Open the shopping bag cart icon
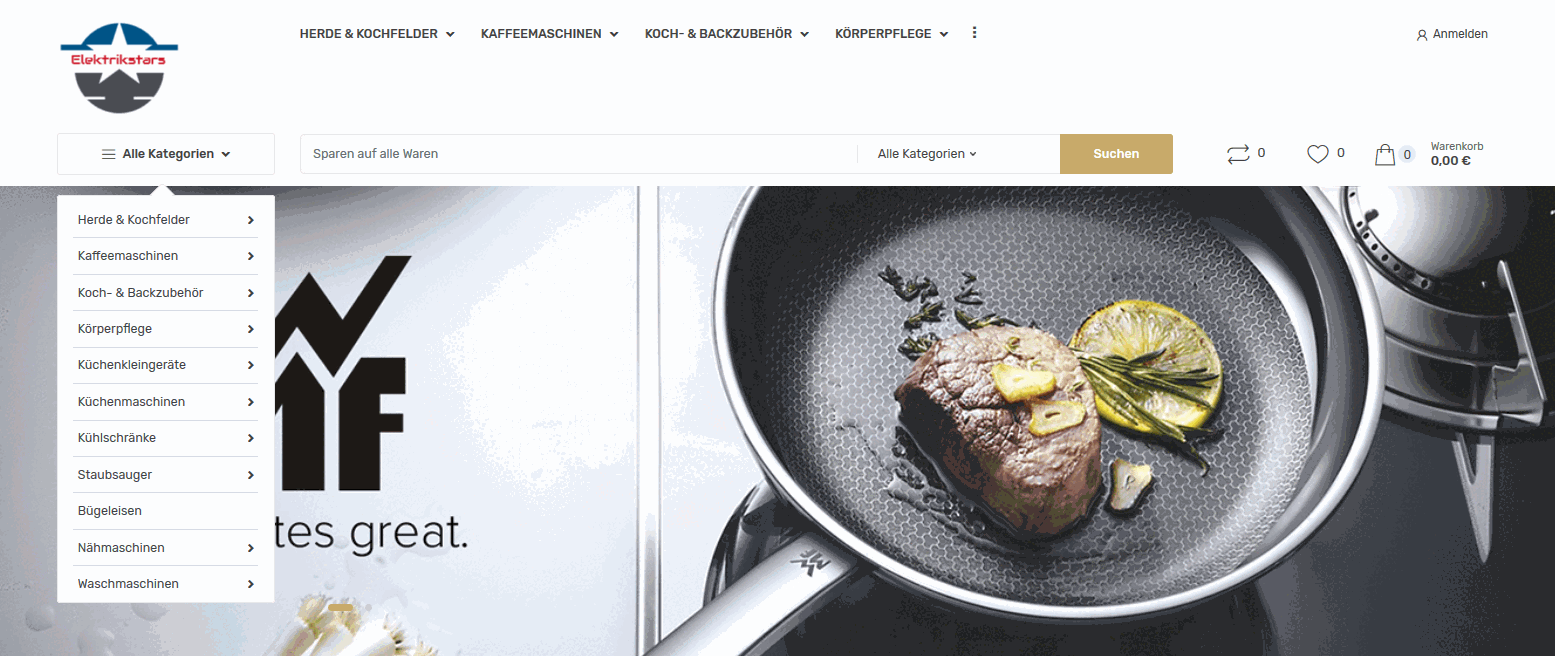This screenshot has height=656, width=1555. tap(1385, 155)
